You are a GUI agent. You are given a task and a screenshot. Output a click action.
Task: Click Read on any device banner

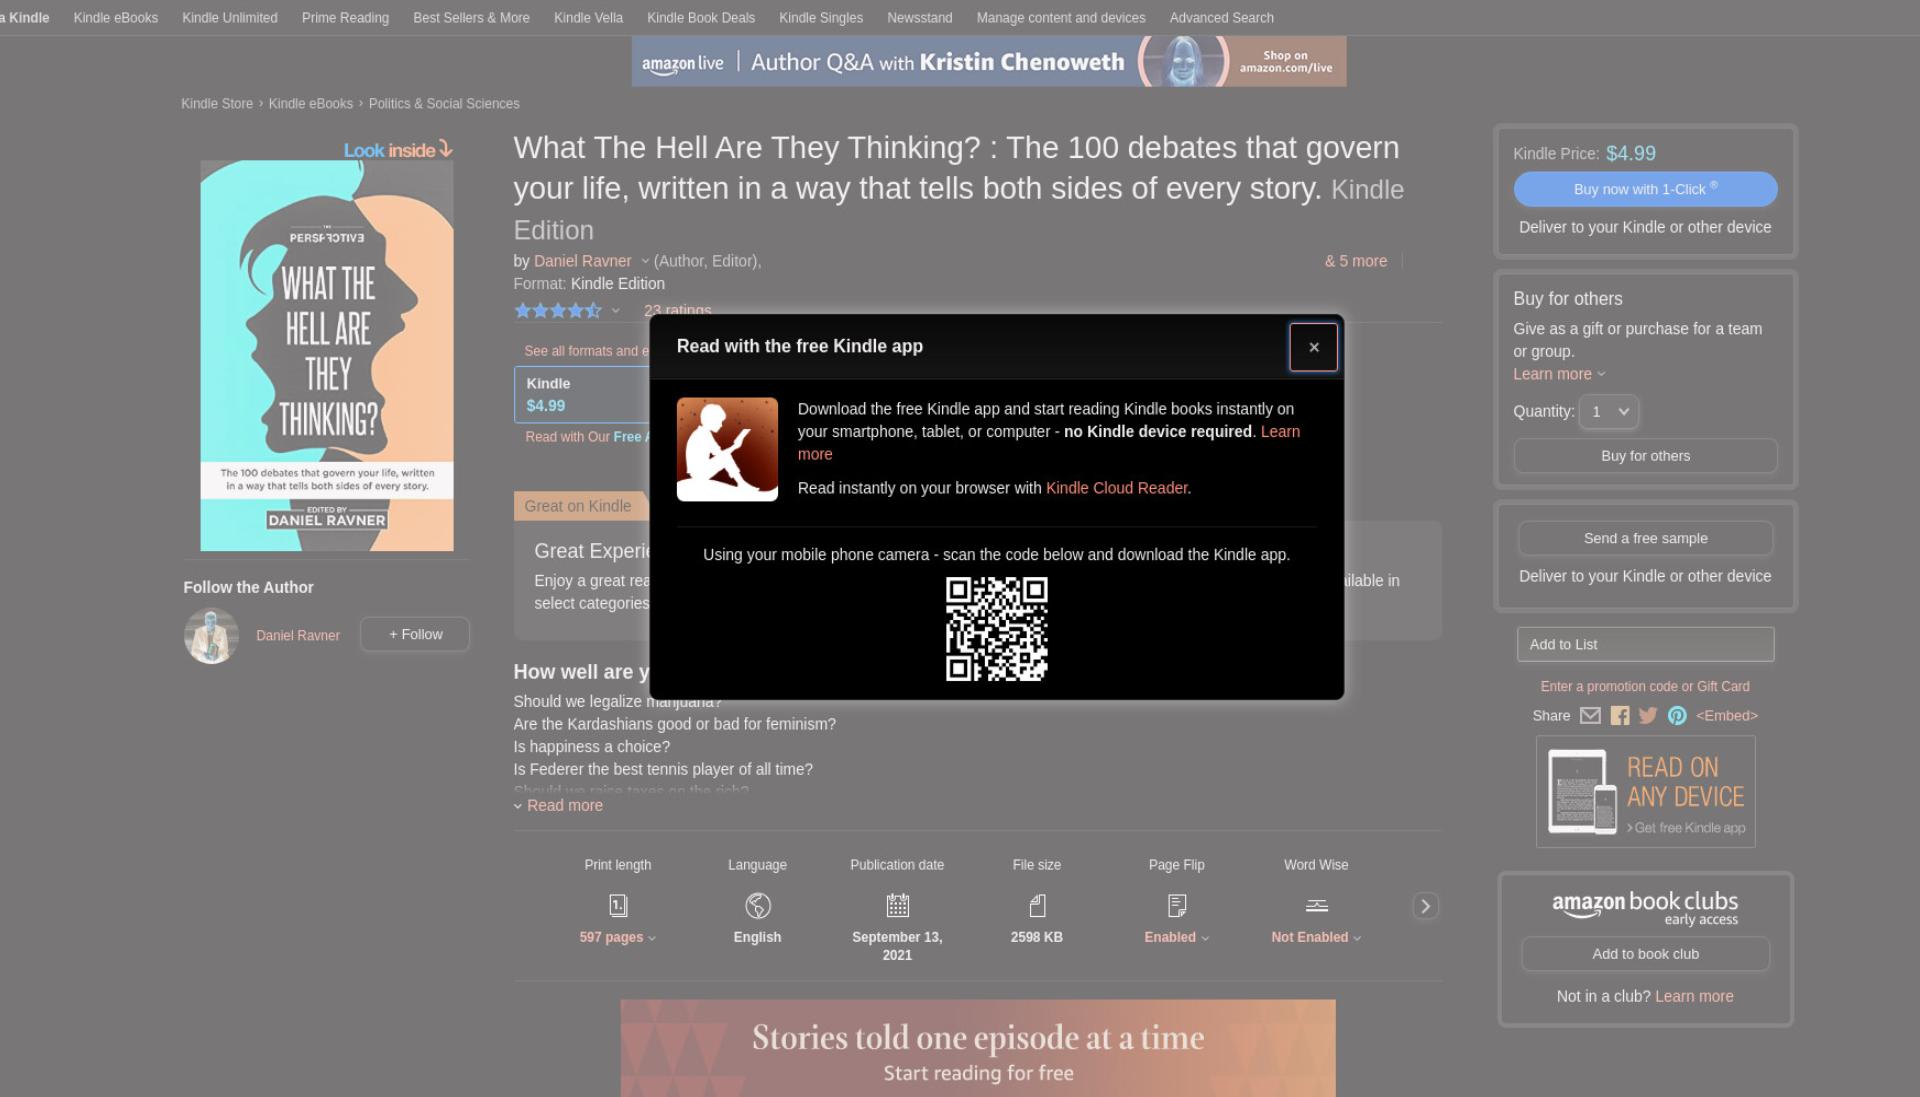click(1645, 792)
